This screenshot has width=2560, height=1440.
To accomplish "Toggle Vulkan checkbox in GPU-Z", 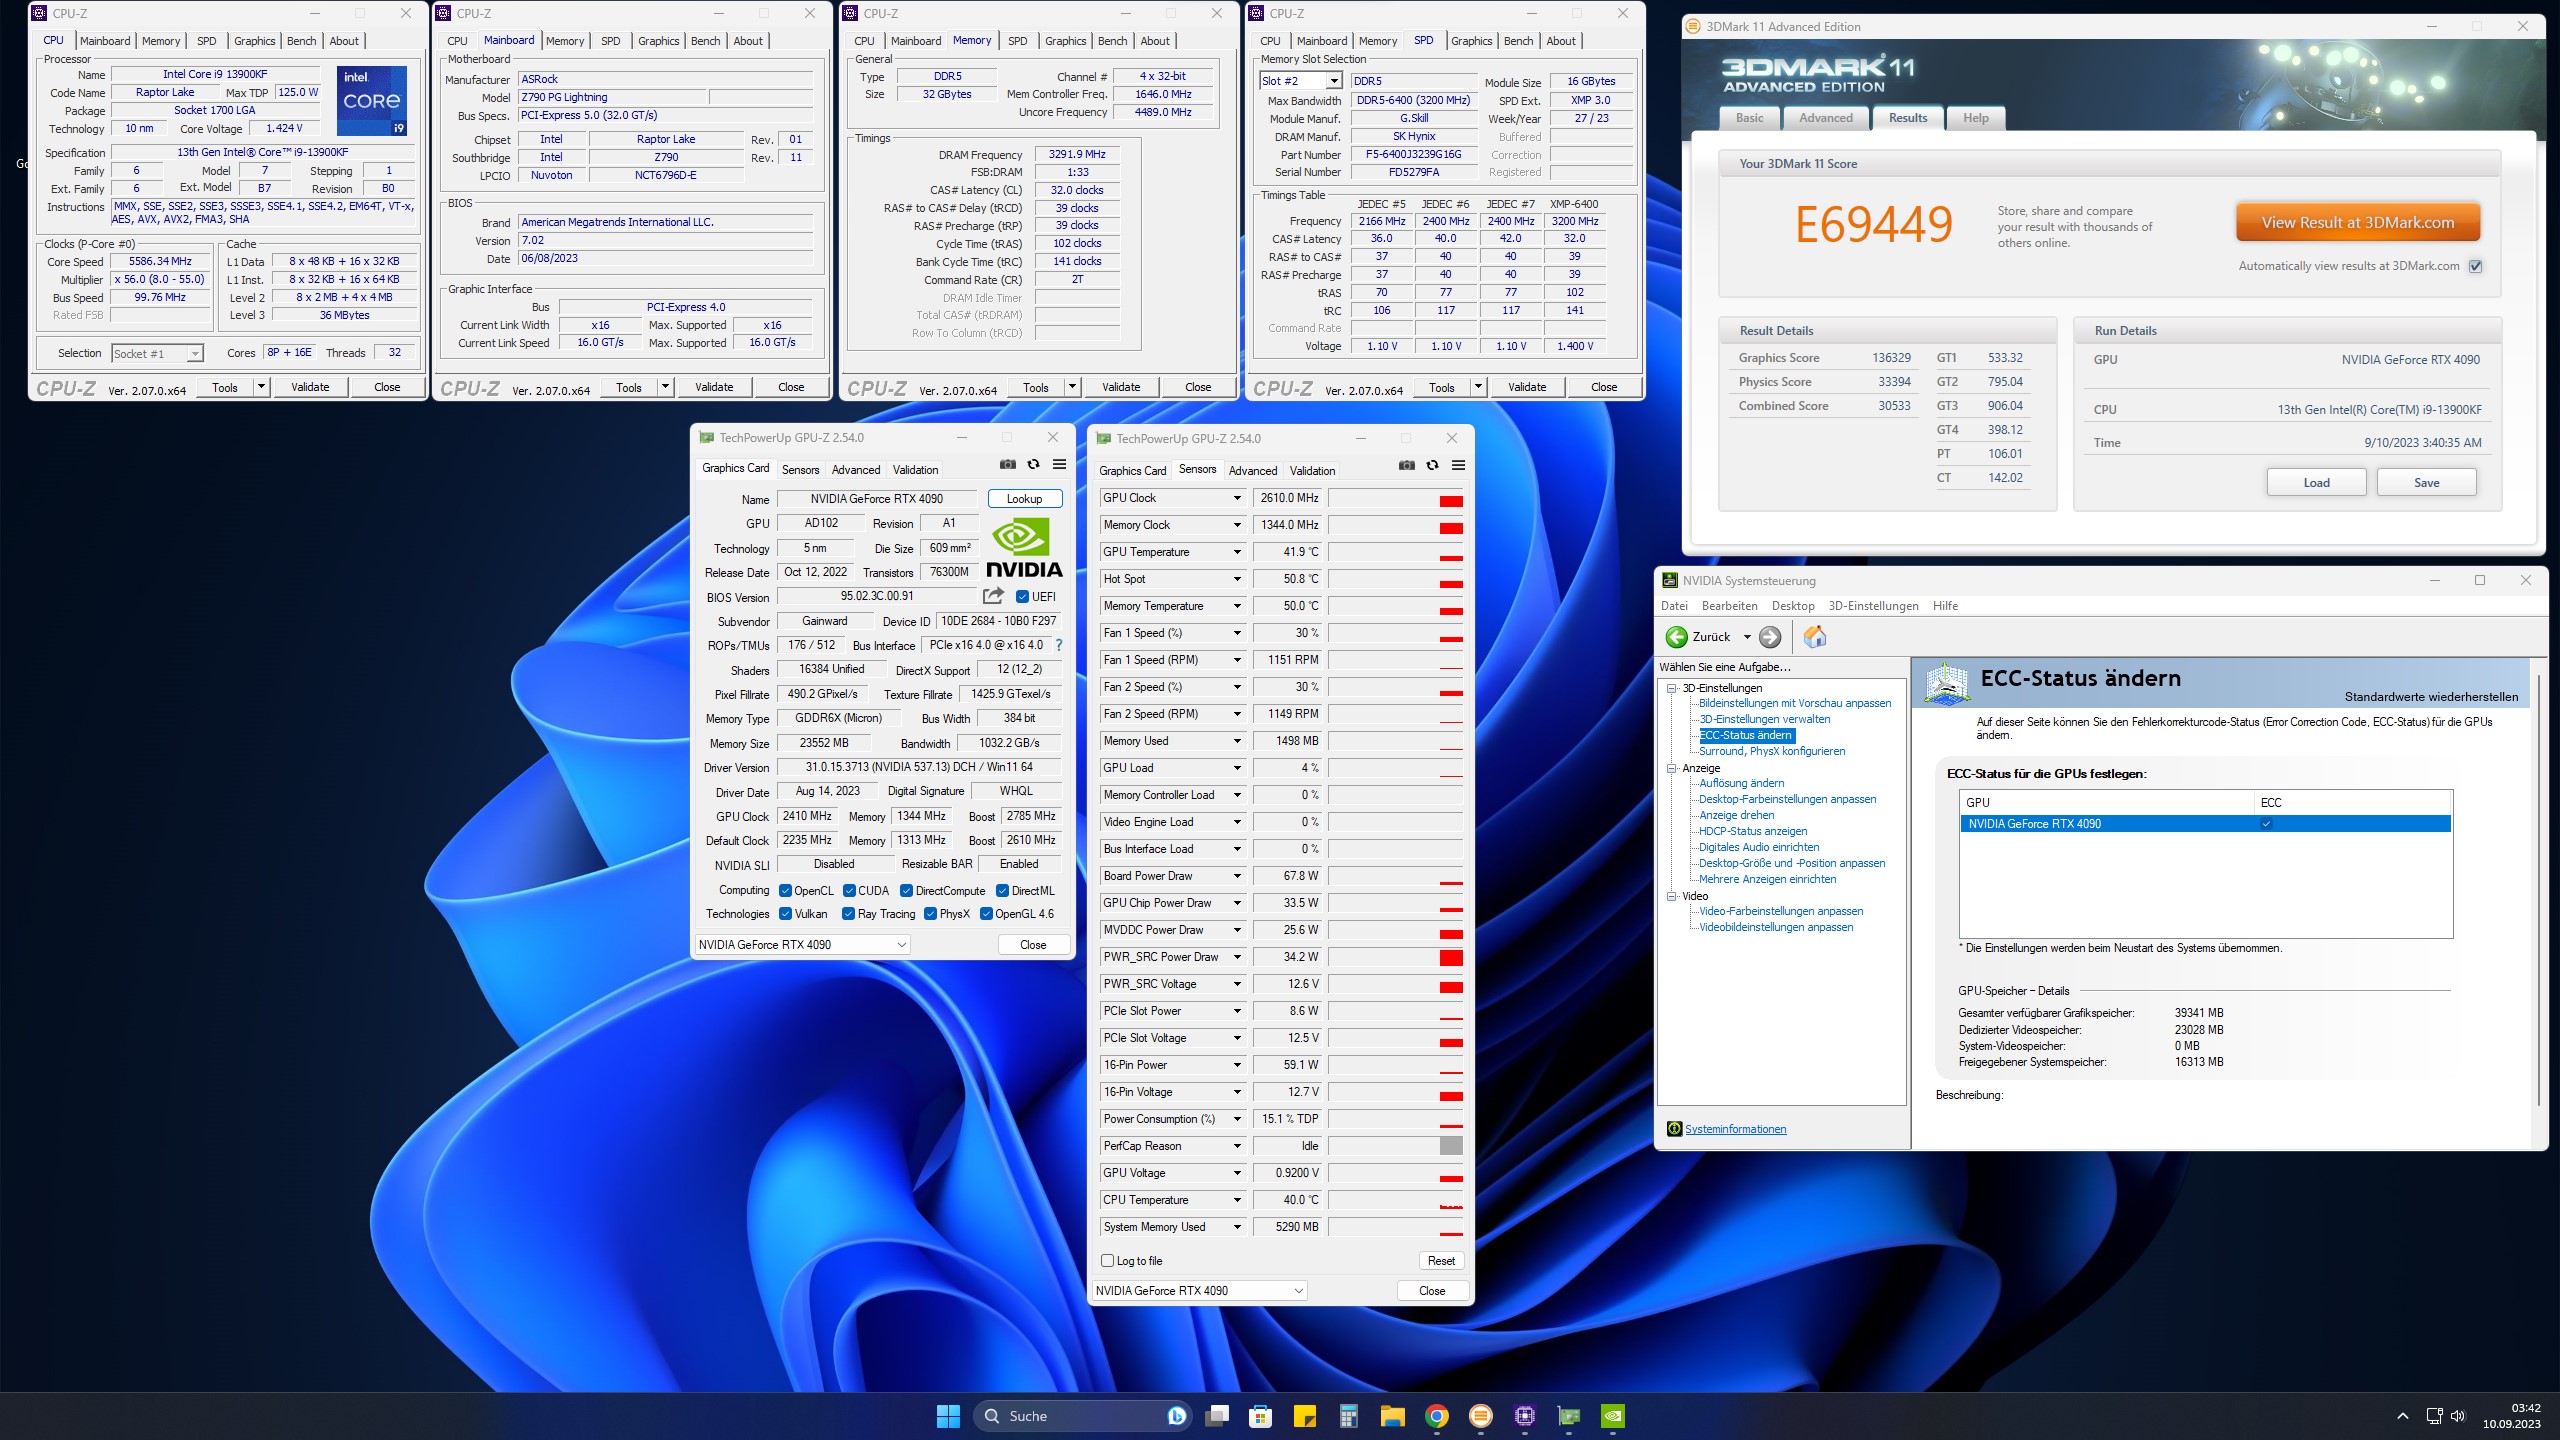I will (x=786, y=914).
